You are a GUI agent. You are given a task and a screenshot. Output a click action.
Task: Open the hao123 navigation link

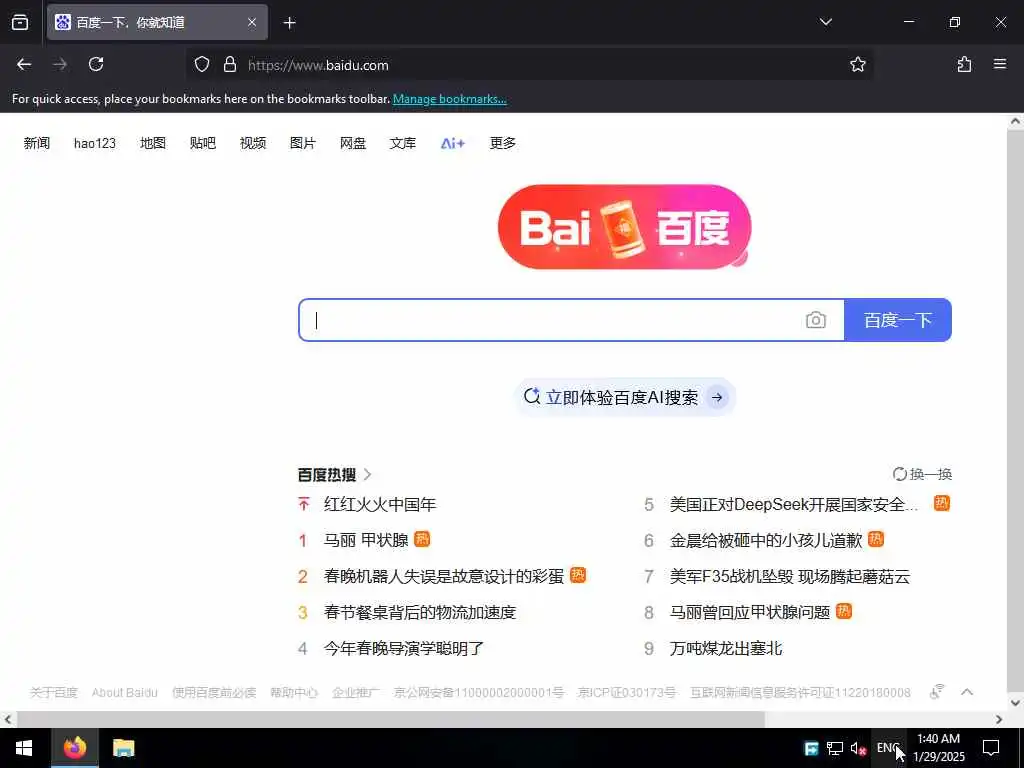pyautogui.click(x=95, y=143)
